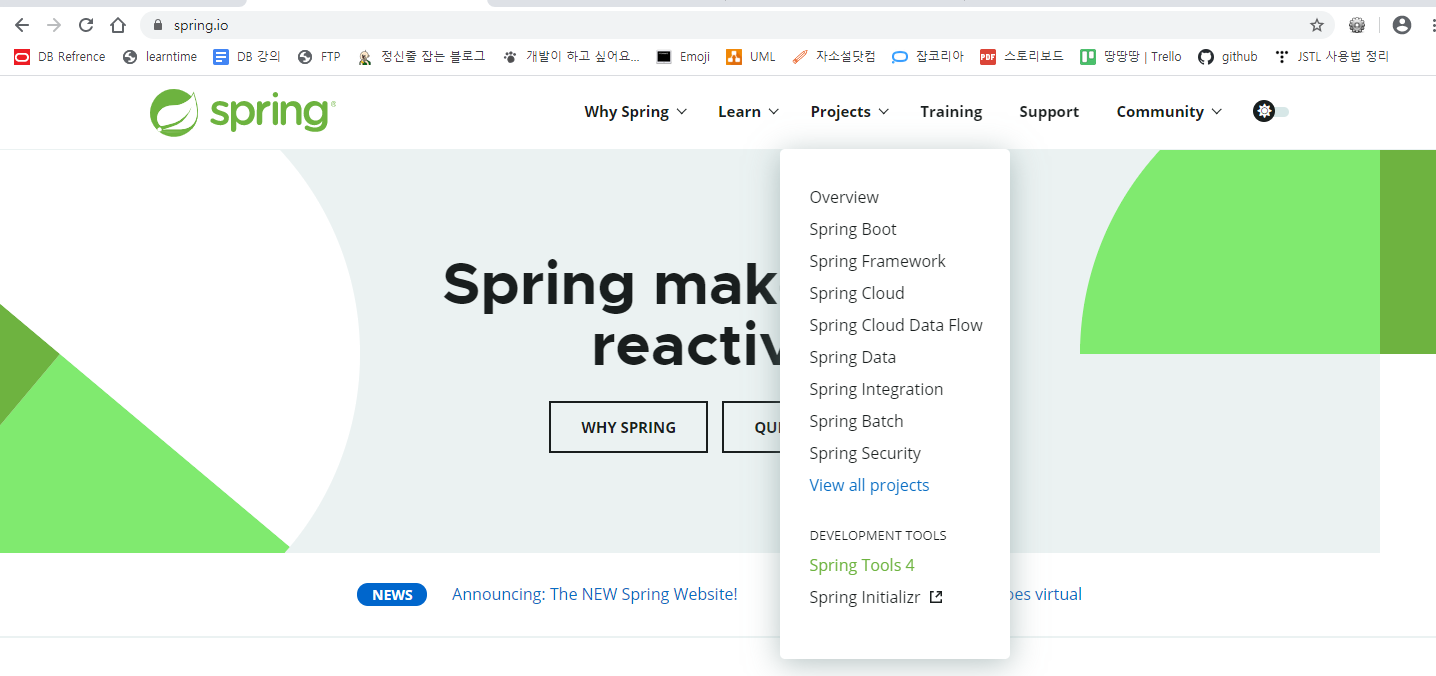This screenshot has height=676, width=1436.
Task: Open FTP bookmark
Action: click(x=320, y=57)
